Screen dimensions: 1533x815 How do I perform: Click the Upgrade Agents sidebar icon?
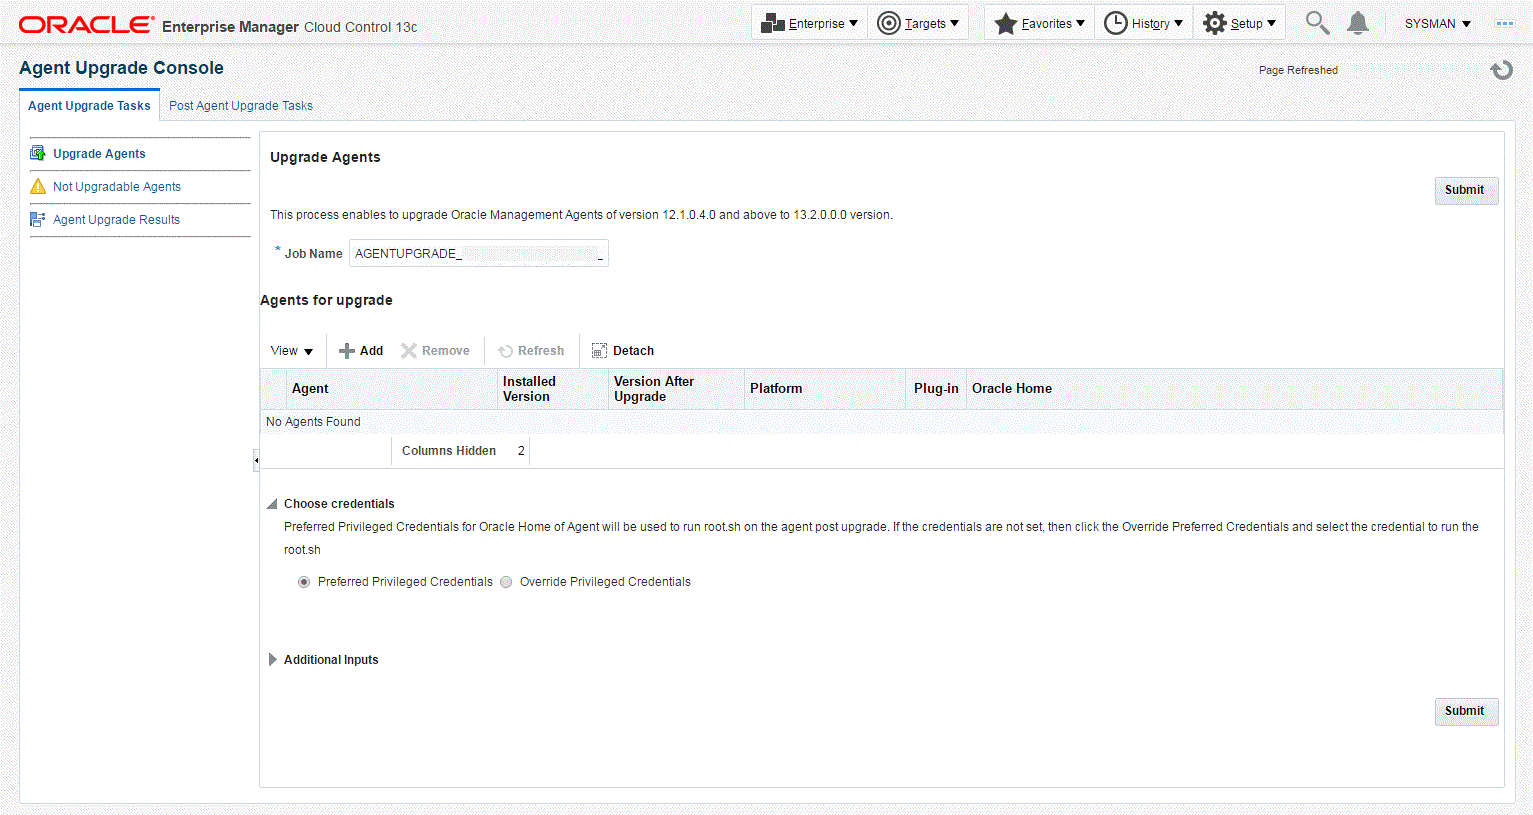click(x=38, y=153)
